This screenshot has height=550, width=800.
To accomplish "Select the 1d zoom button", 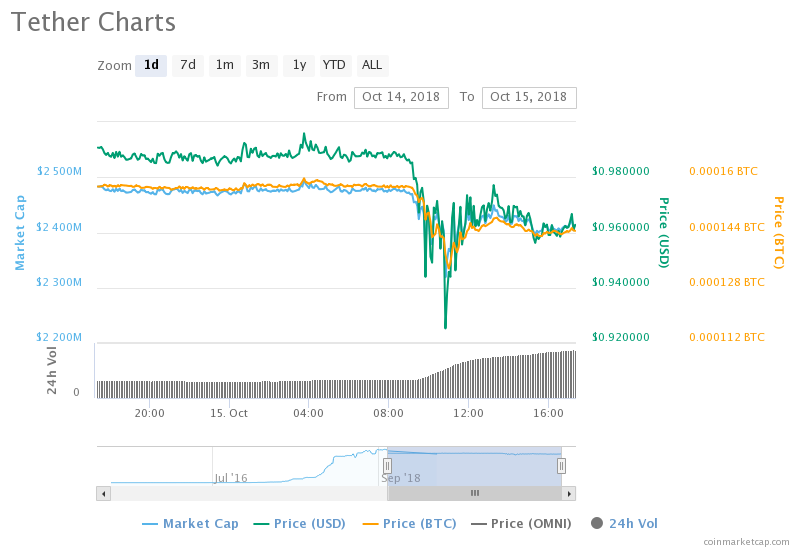I will pyautogui.click(x=151, y=65).
